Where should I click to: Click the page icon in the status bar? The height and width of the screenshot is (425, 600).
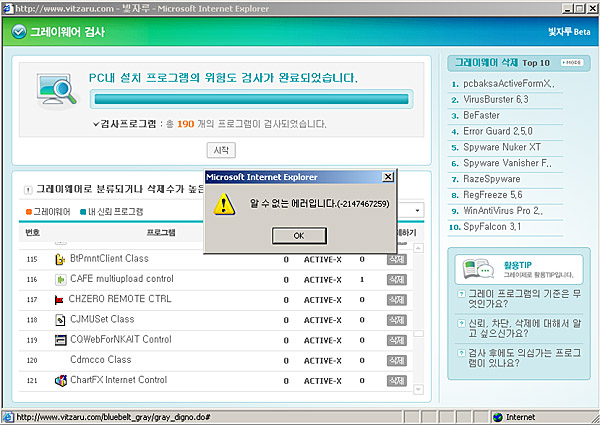tap(8, 417)
